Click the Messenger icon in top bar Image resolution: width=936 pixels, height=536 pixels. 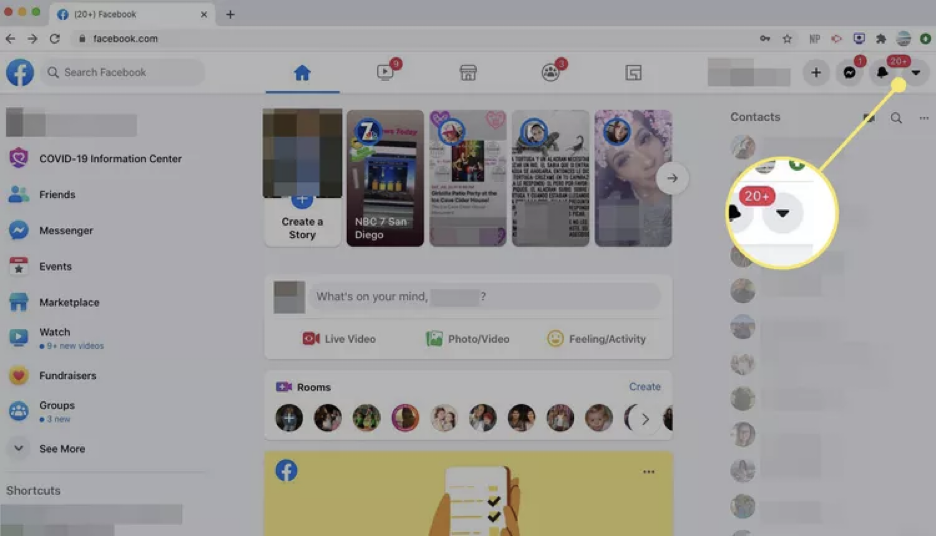849,73
